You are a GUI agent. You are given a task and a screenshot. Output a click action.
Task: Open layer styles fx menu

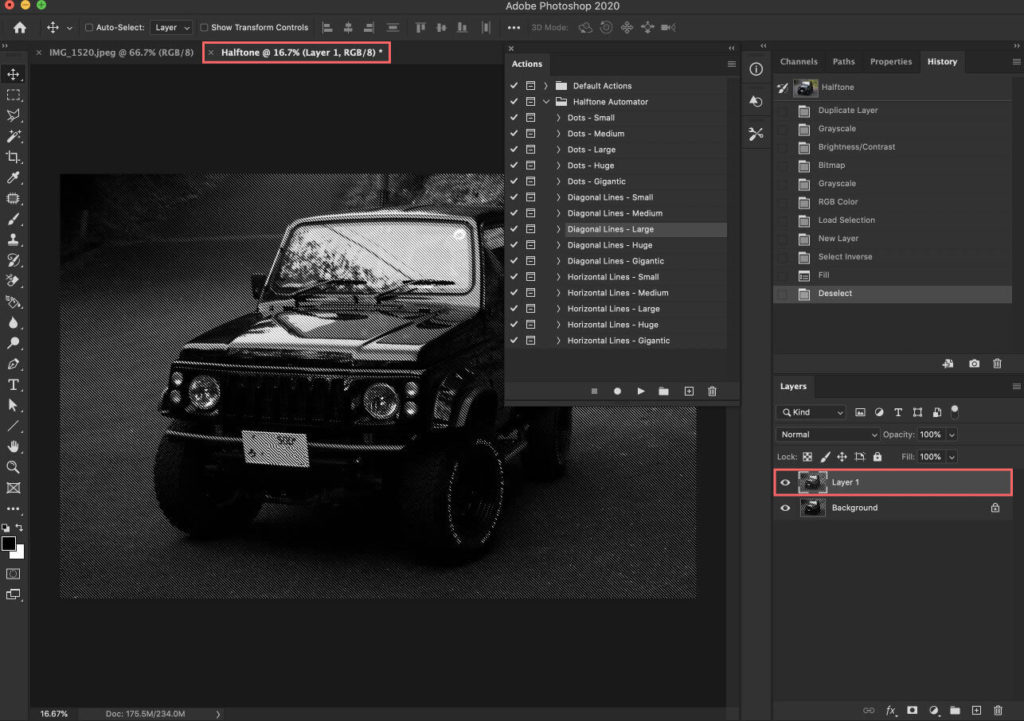[891, 710]
